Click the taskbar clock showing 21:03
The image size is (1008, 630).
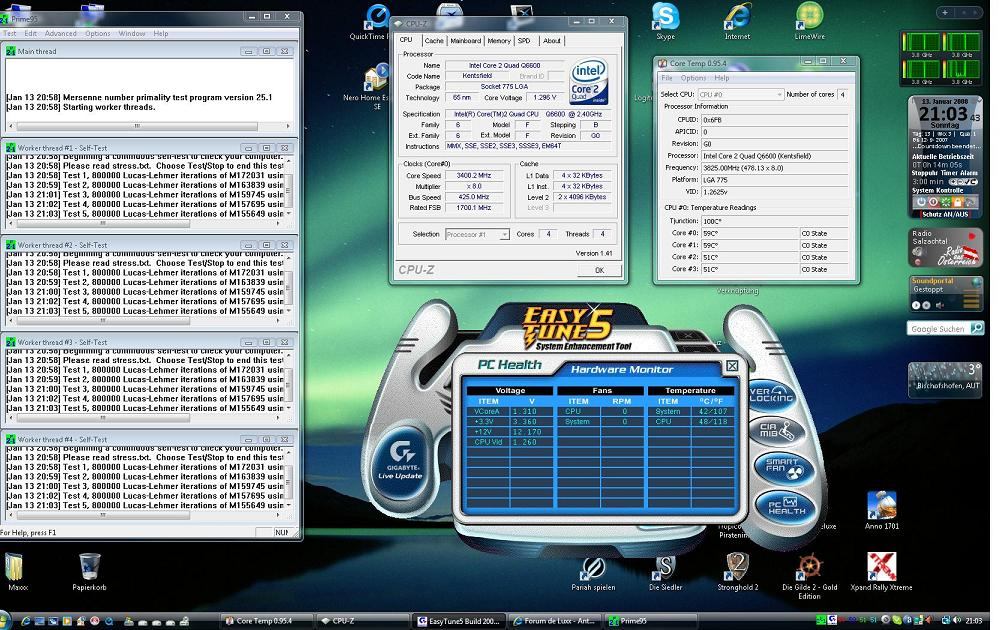[973, 621]
